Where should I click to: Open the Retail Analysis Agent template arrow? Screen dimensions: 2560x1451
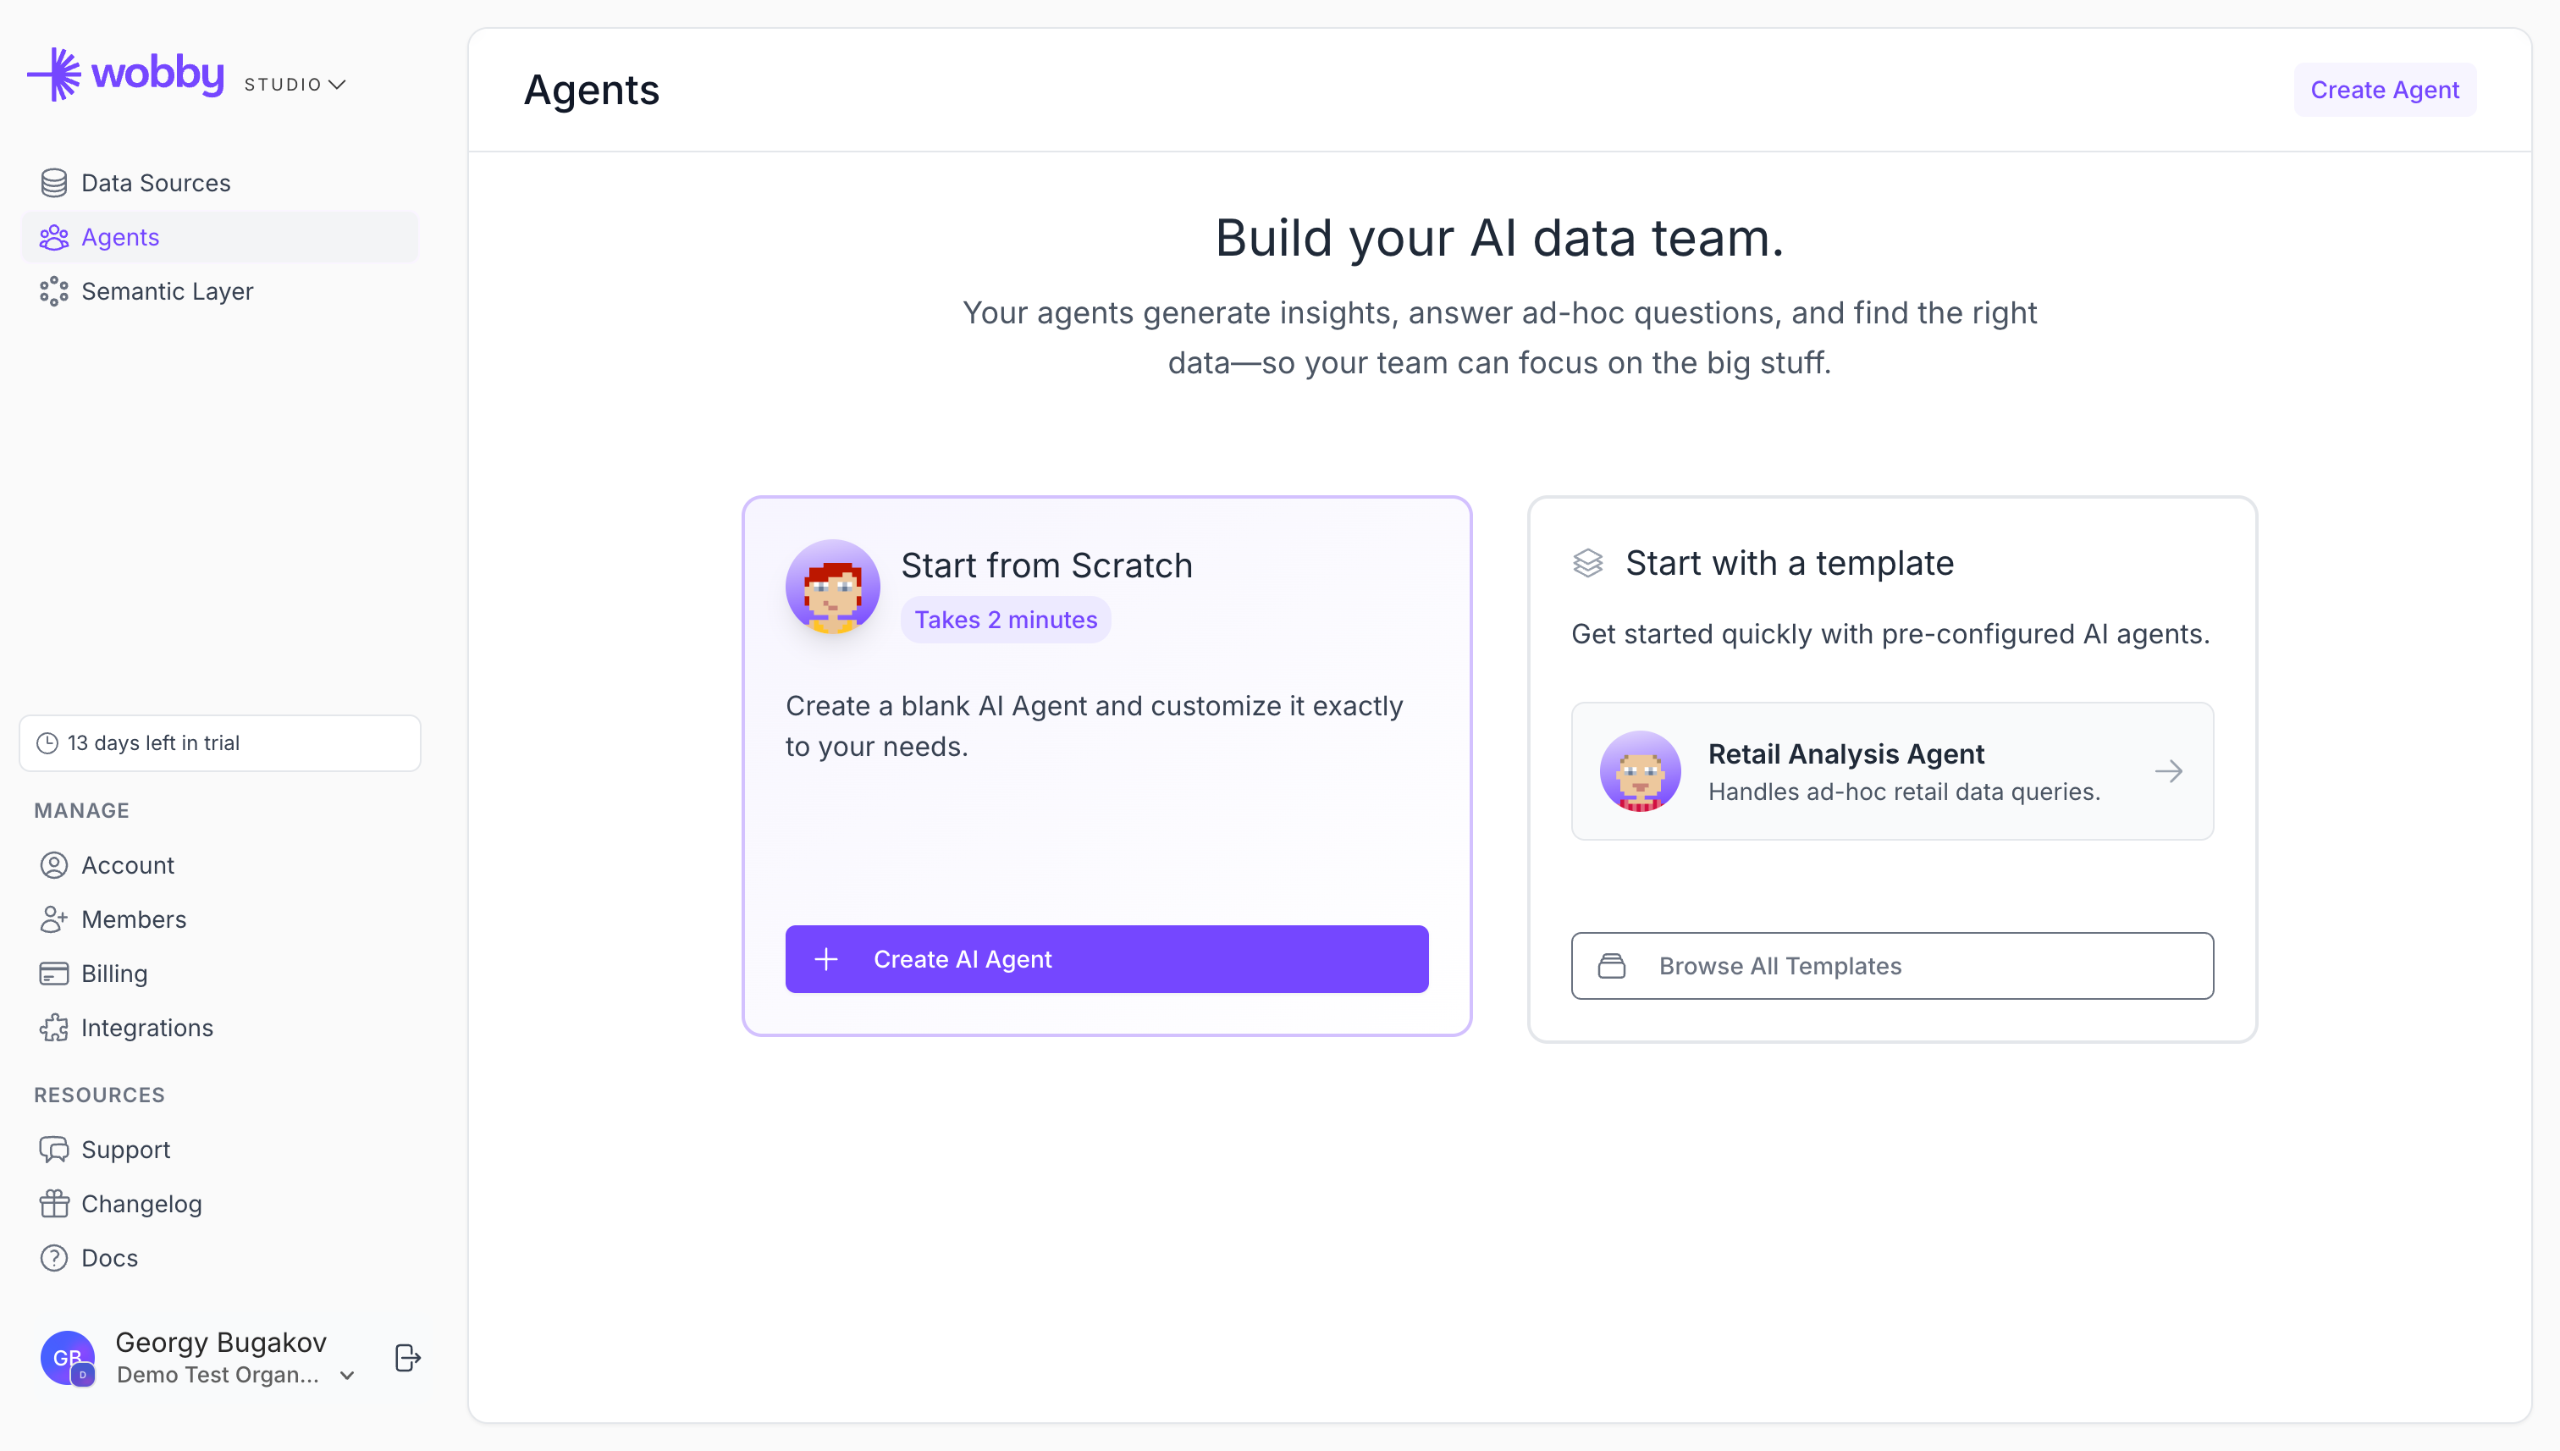pos(2168,771)
